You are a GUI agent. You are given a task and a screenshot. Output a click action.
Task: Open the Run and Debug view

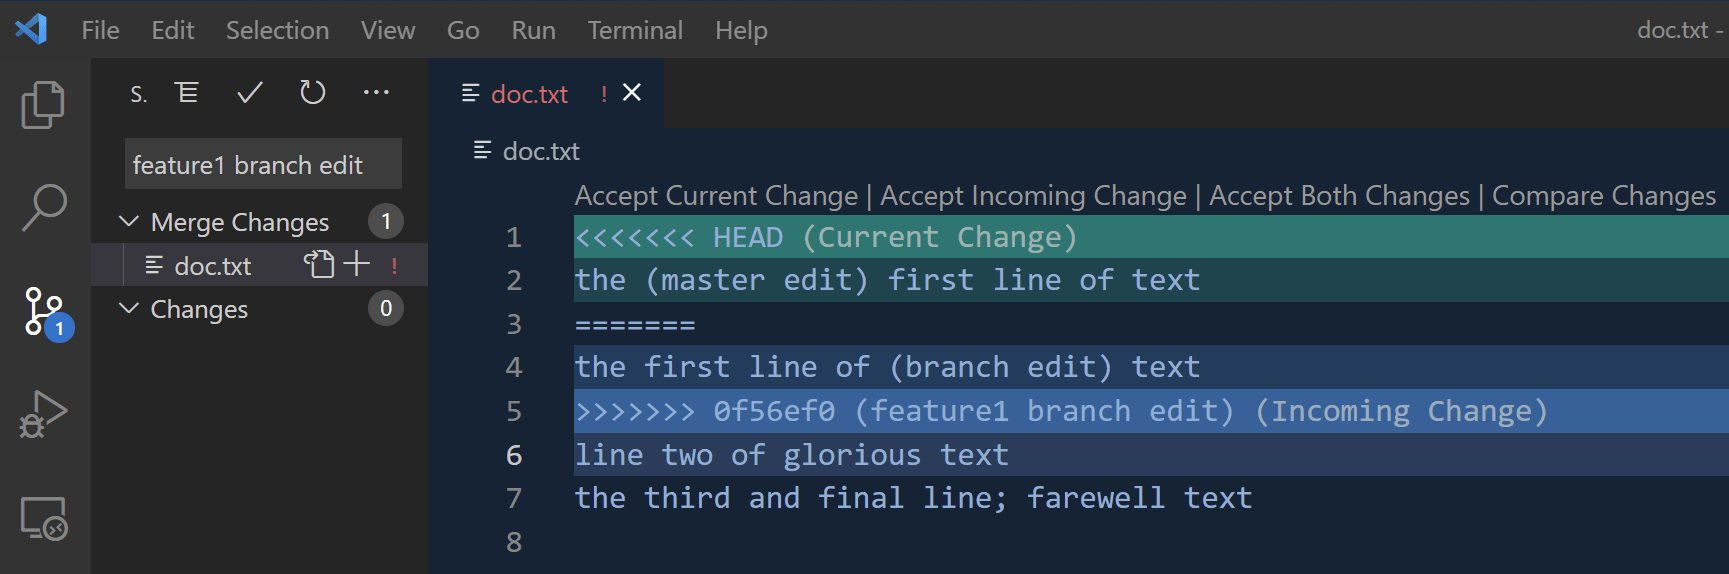[x=43, y=414]
